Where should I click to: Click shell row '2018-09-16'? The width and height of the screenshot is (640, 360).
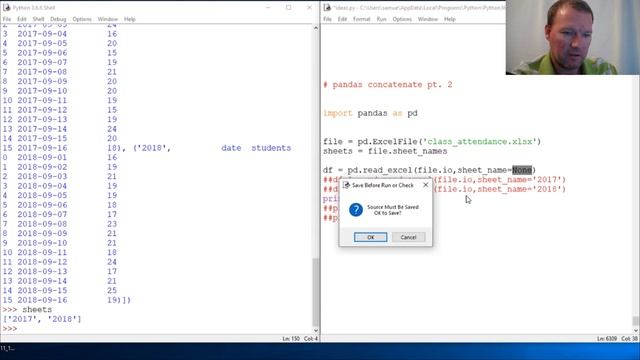66,300
